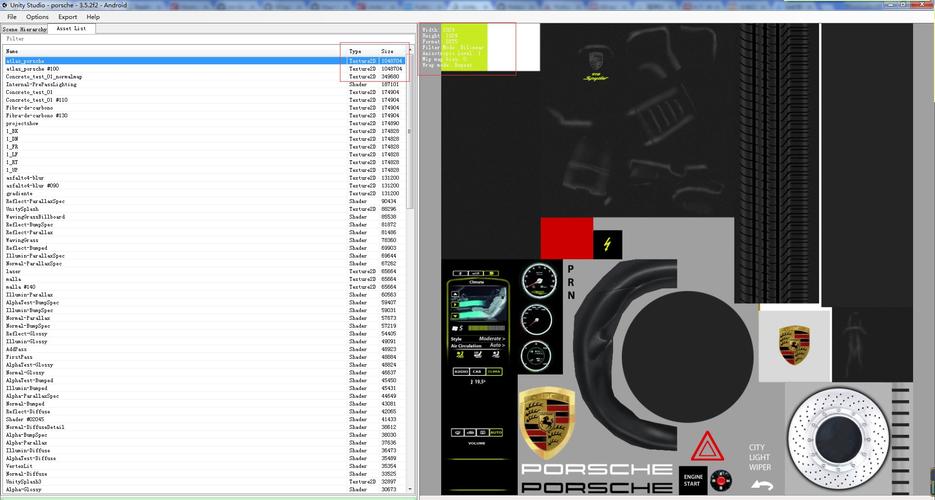Switch to the Scene Hierarchy tab

[24, 29]
